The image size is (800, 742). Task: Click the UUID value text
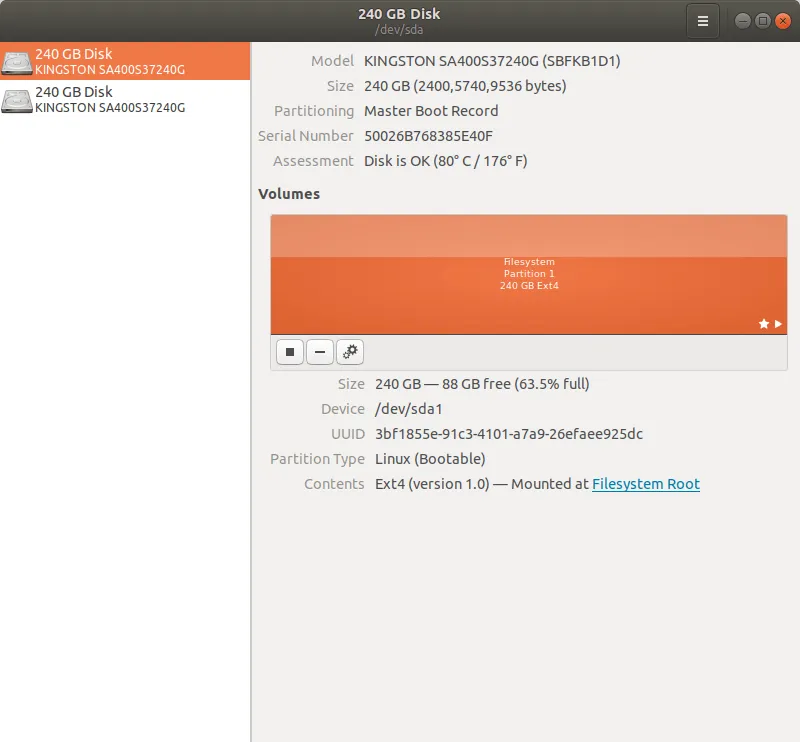(x=509, y=434)
